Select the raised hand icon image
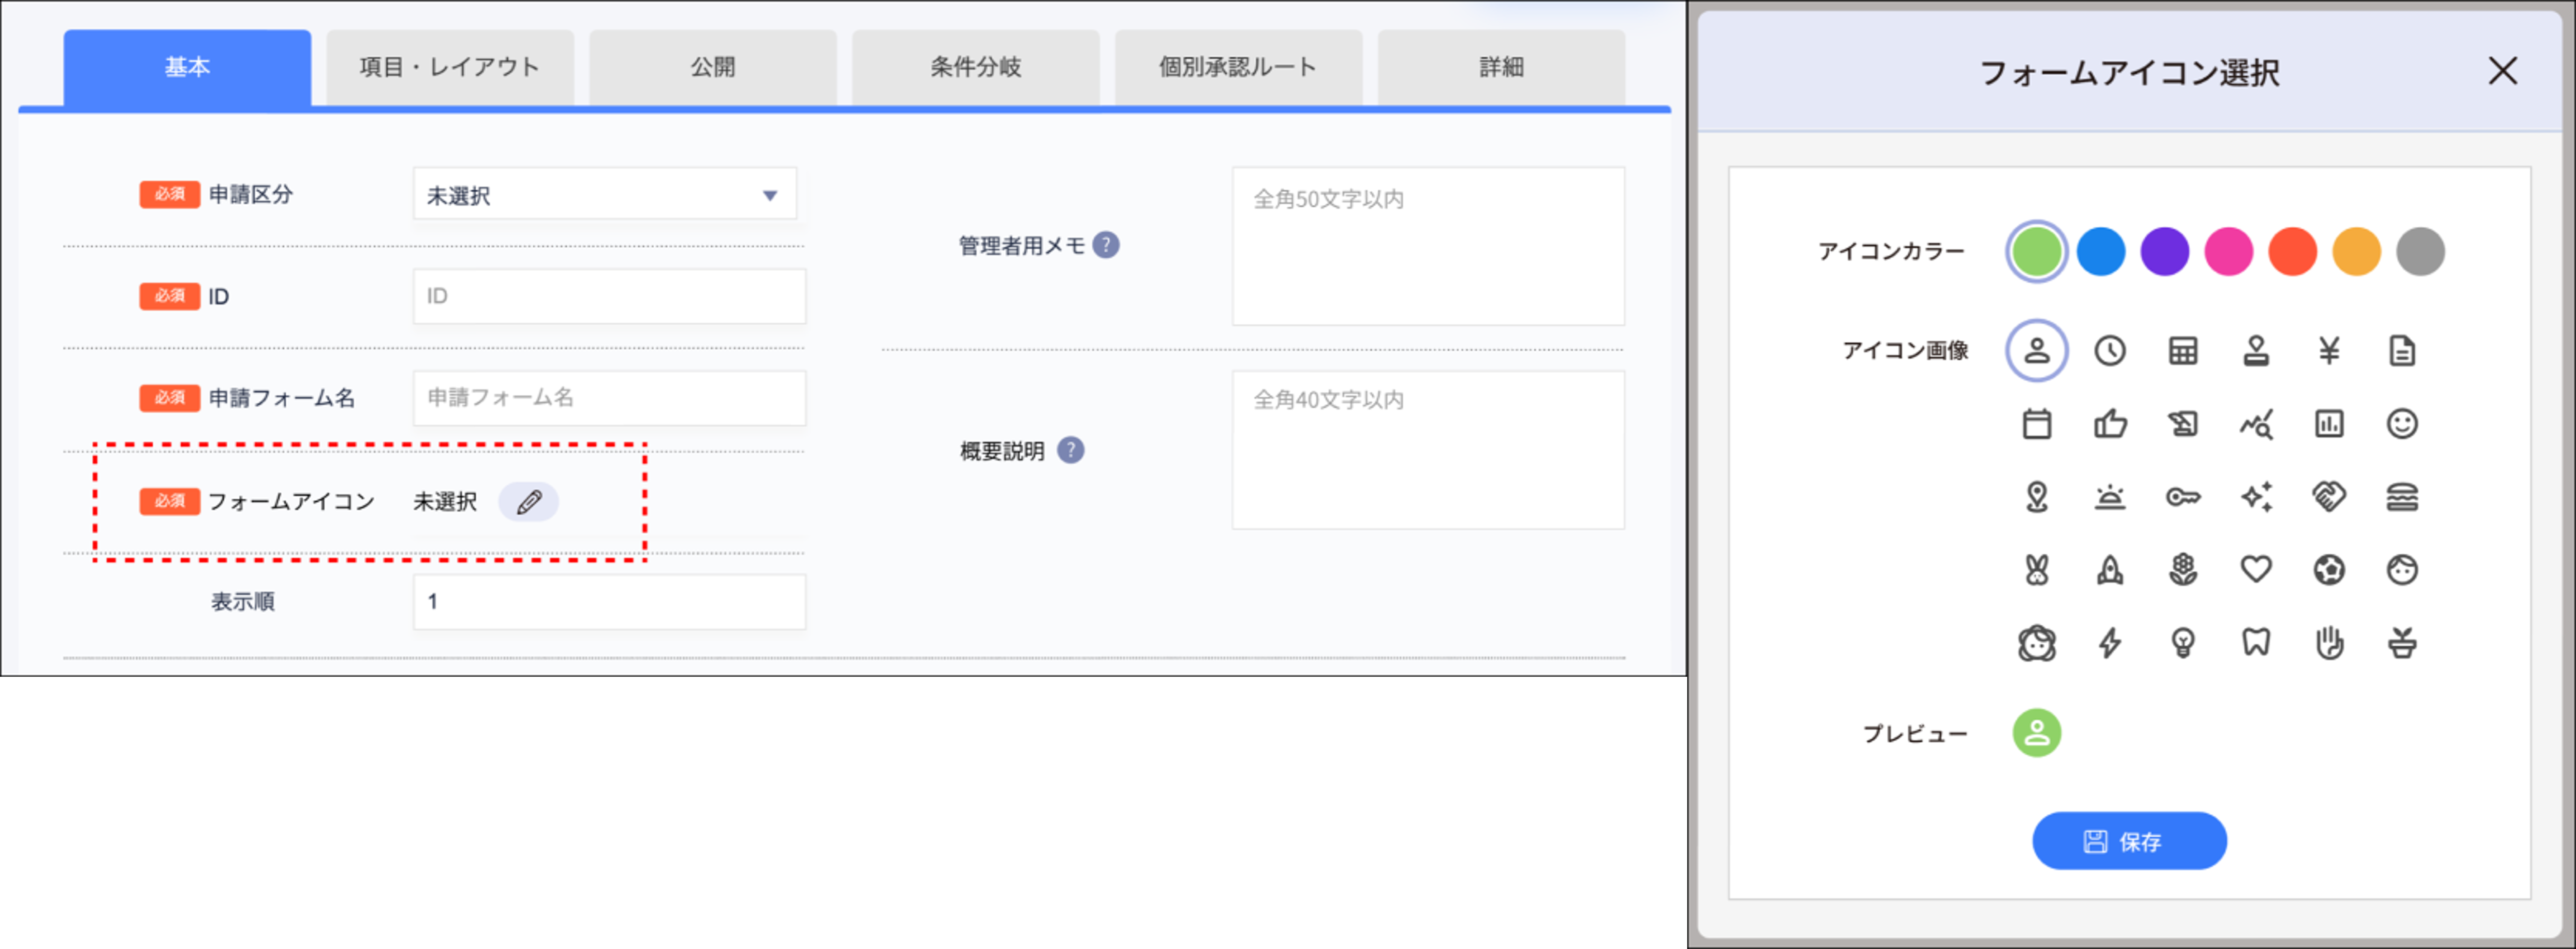 coord(2329,643)
